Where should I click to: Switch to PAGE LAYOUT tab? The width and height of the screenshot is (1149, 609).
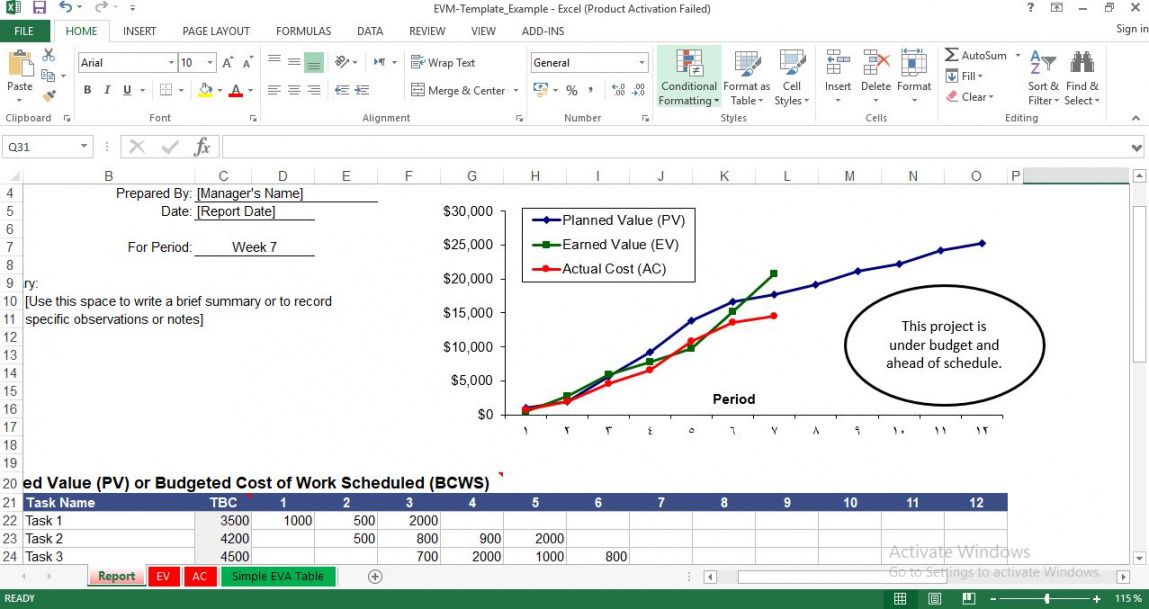pyautogui.click(x=216, y=31)
